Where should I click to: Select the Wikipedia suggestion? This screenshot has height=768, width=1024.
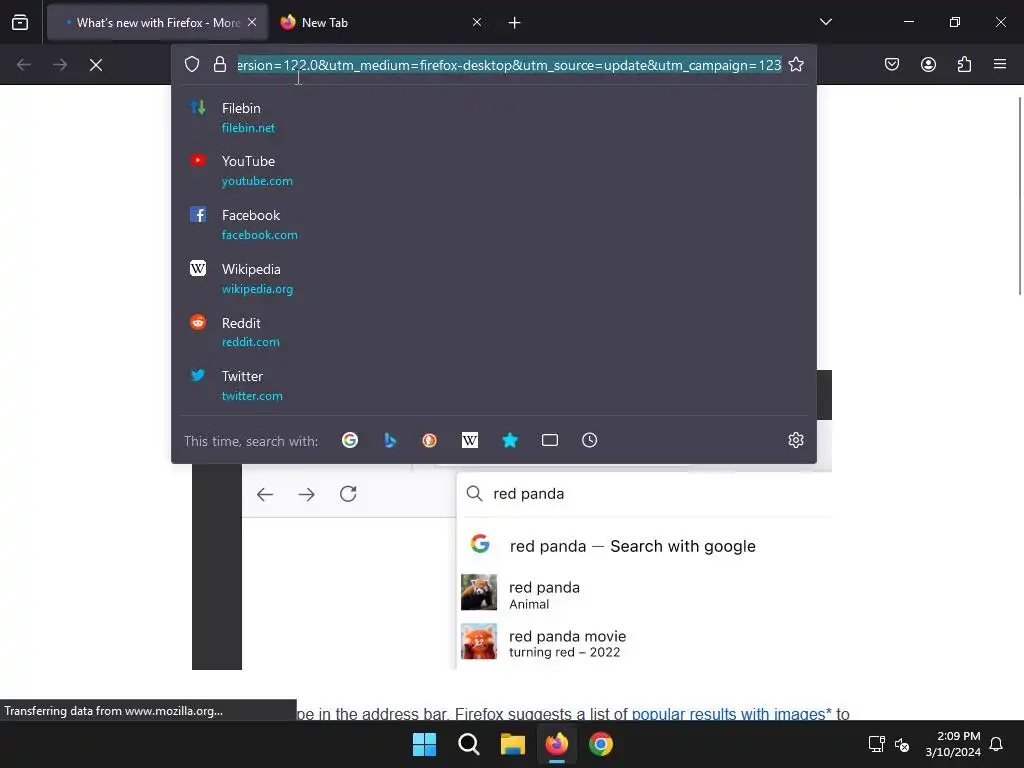click(x=494, y=278)
